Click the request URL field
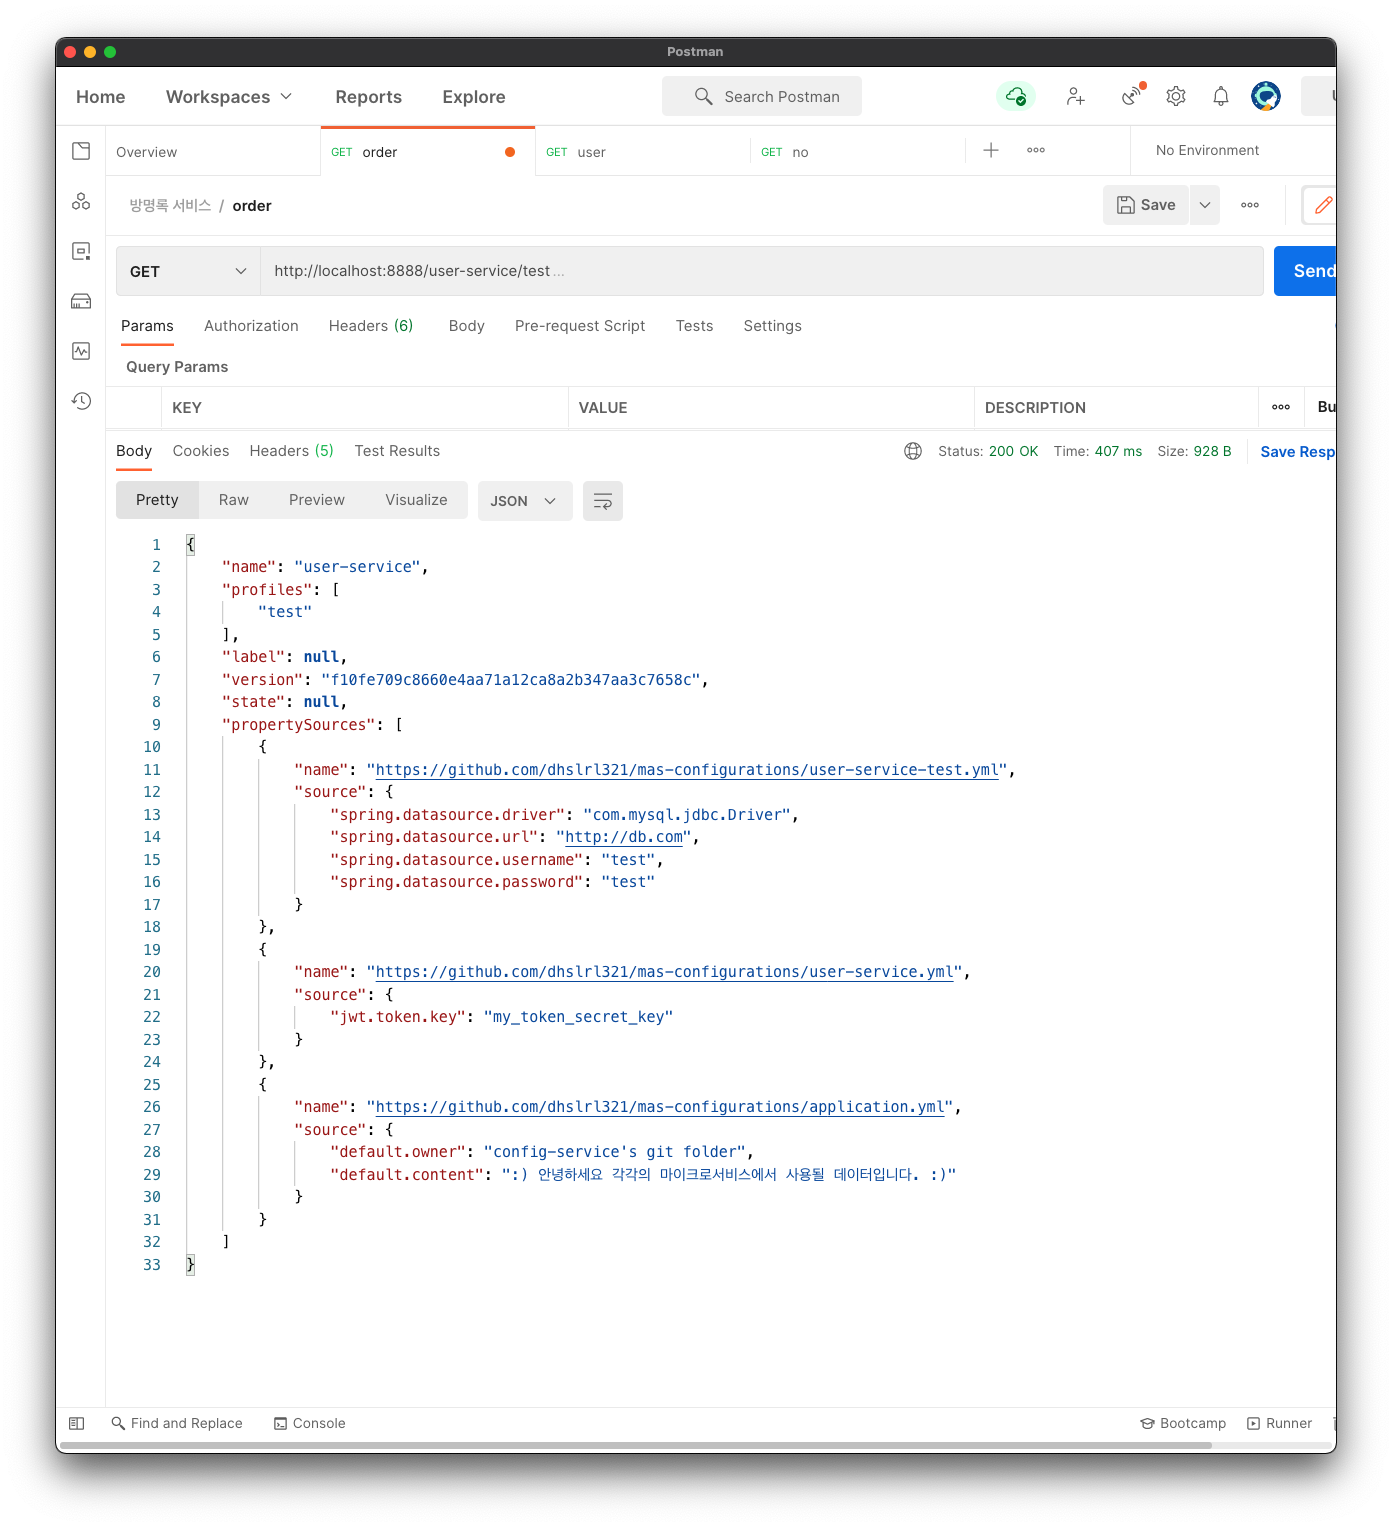 click(762, 271)
